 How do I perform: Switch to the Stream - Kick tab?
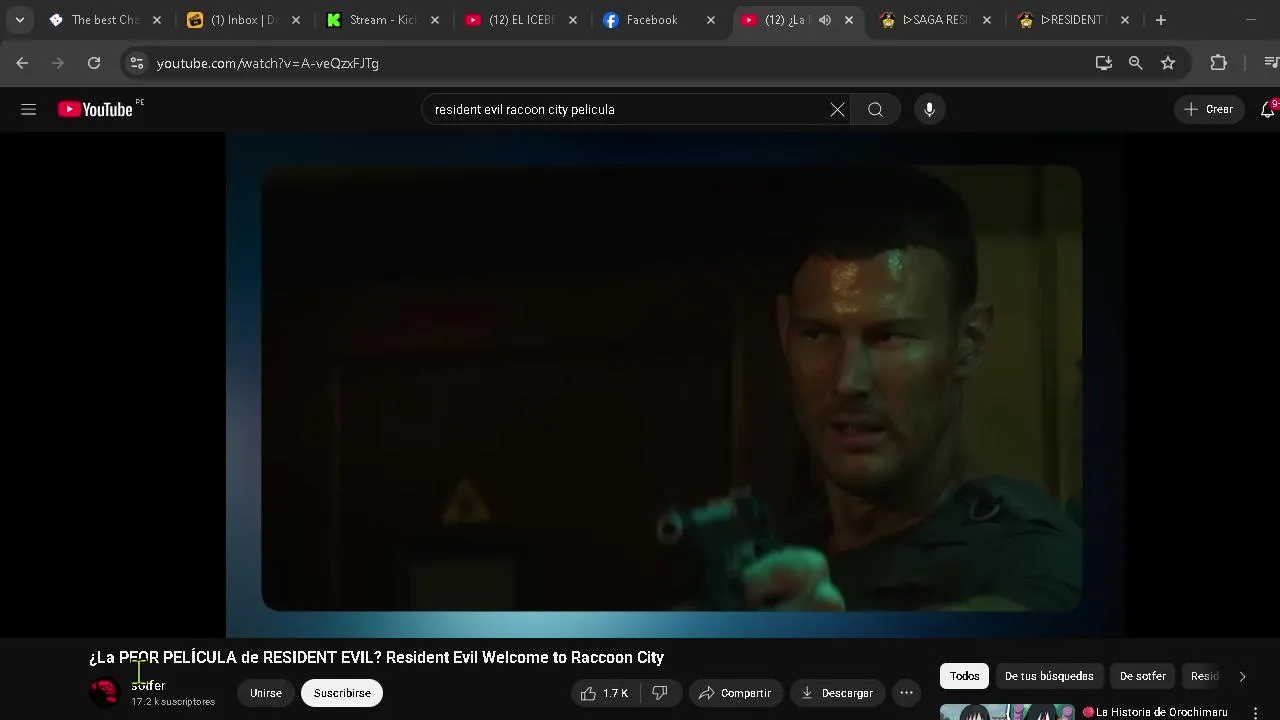click(383, 20)
